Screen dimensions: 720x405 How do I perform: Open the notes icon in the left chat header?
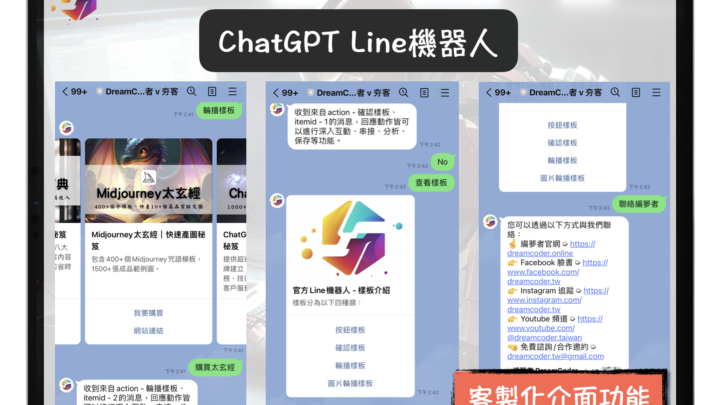[213, 91]
